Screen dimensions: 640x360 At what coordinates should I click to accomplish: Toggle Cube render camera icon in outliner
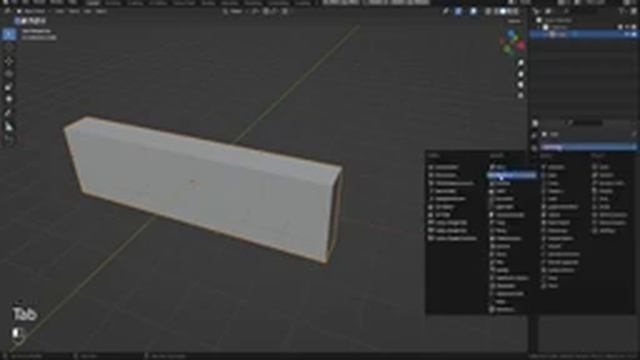coord(634,35)
